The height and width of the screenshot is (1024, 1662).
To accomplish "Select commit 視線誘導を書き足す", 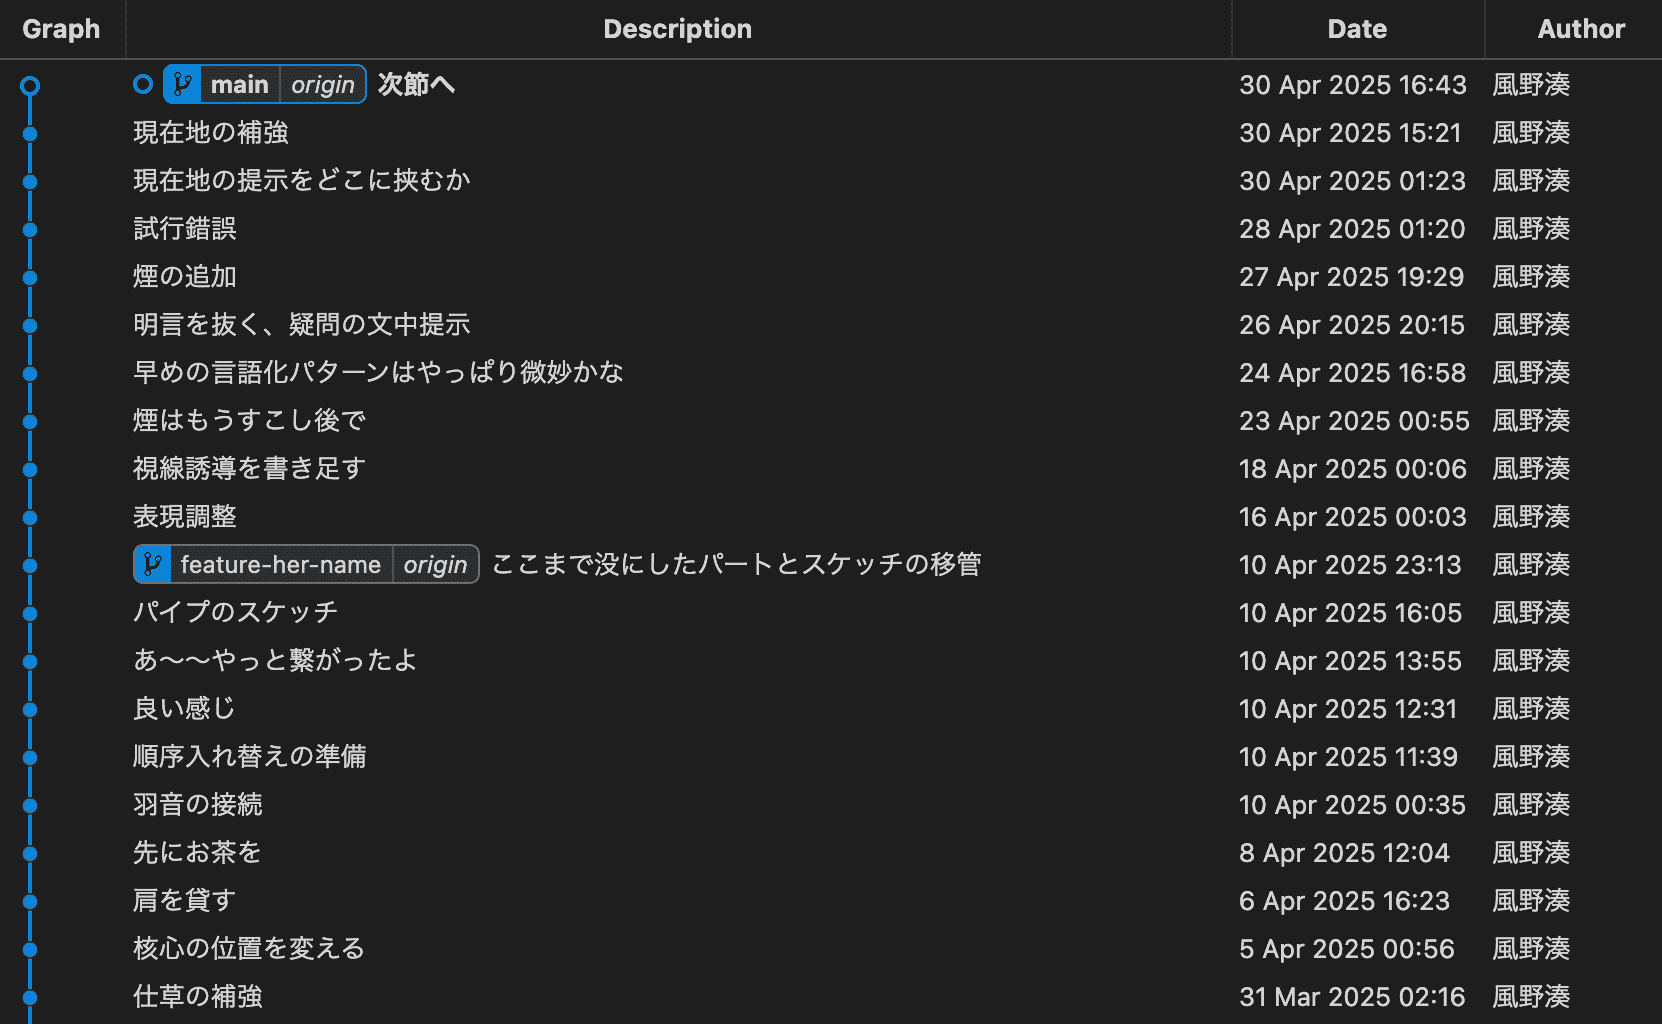I will pyautogui.click(x=249, y=469).
